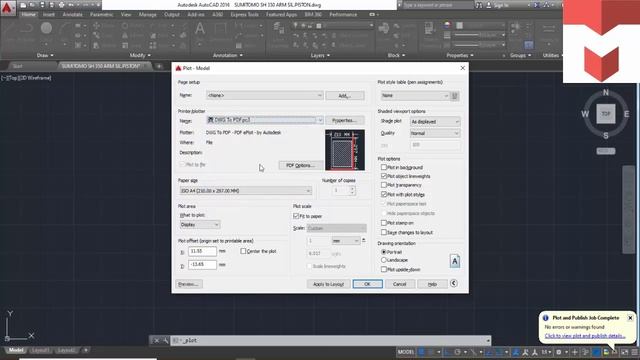Click the PDF Options... button
Image resolution: width=640 pixels, height=360 pixels.
[x=300, y=165]
